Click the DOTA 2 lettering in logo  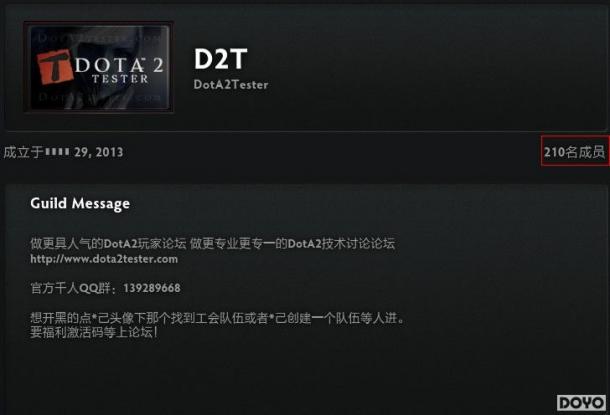coord(119,65)
